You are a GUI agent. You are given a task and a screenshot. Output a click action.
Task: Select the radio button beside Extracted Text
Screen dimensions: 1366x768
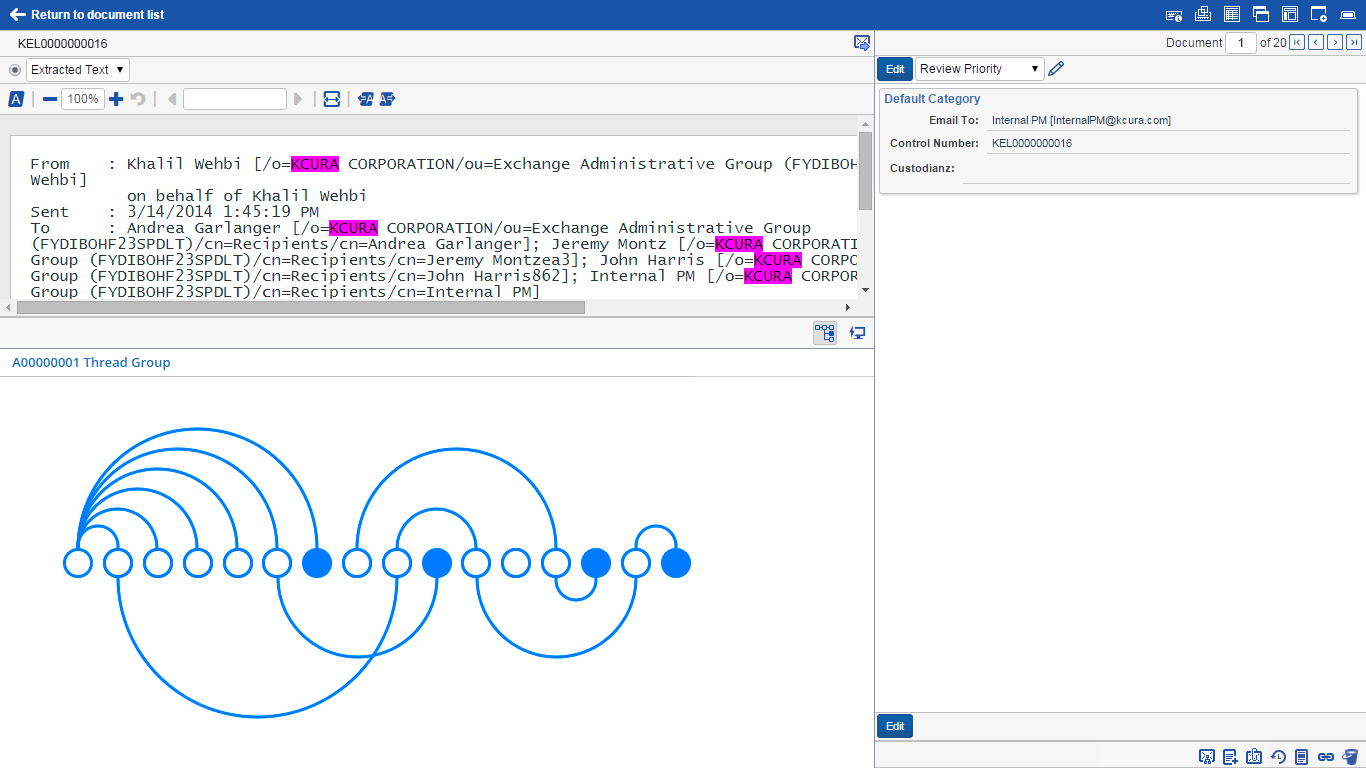click(x=14, y=70)
